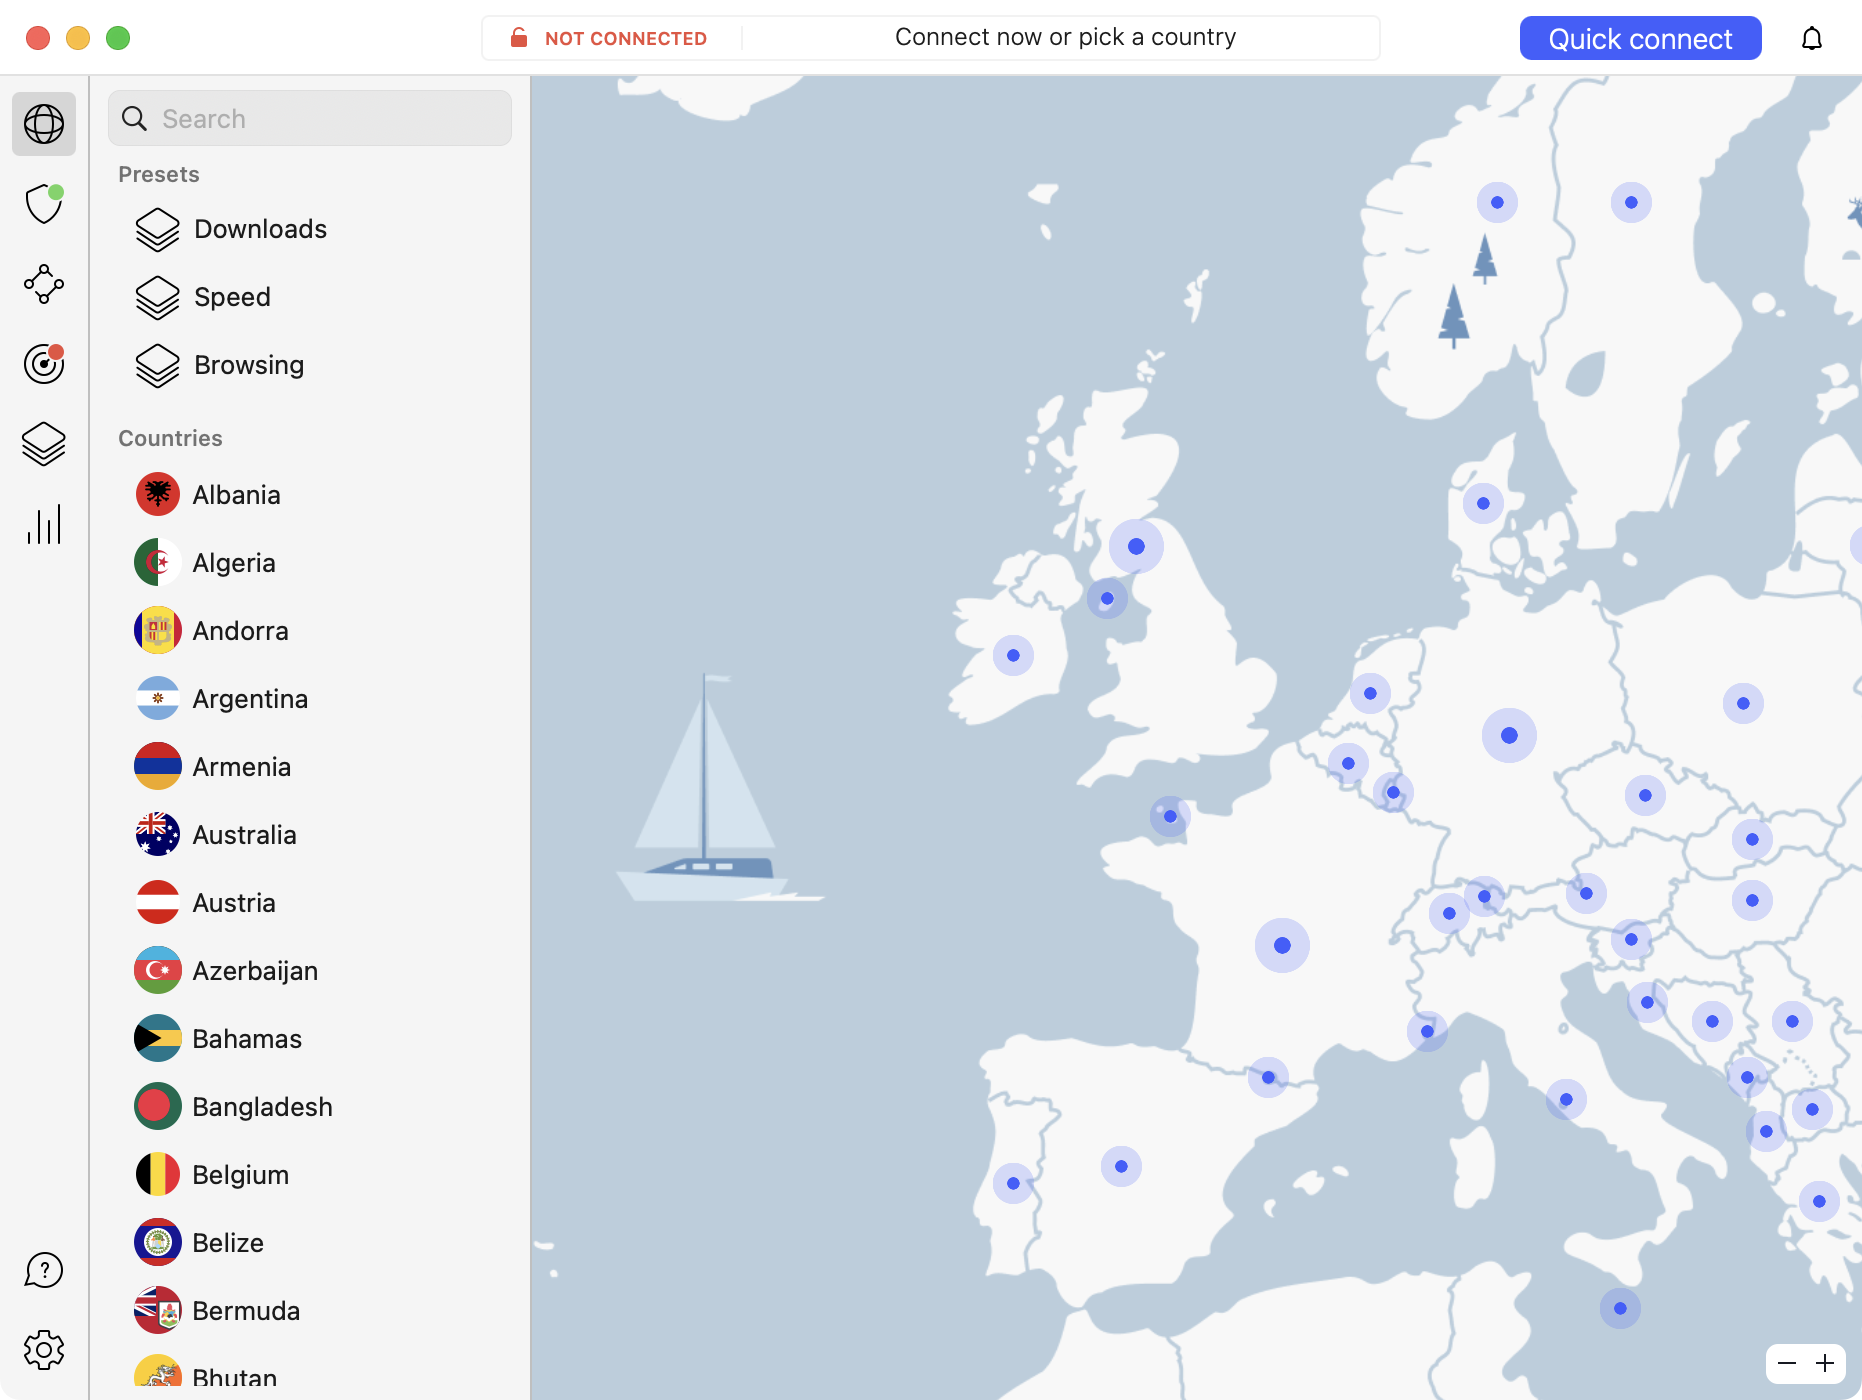Click the country search field
This screenshot has height=1400, width=1862.
310,118
